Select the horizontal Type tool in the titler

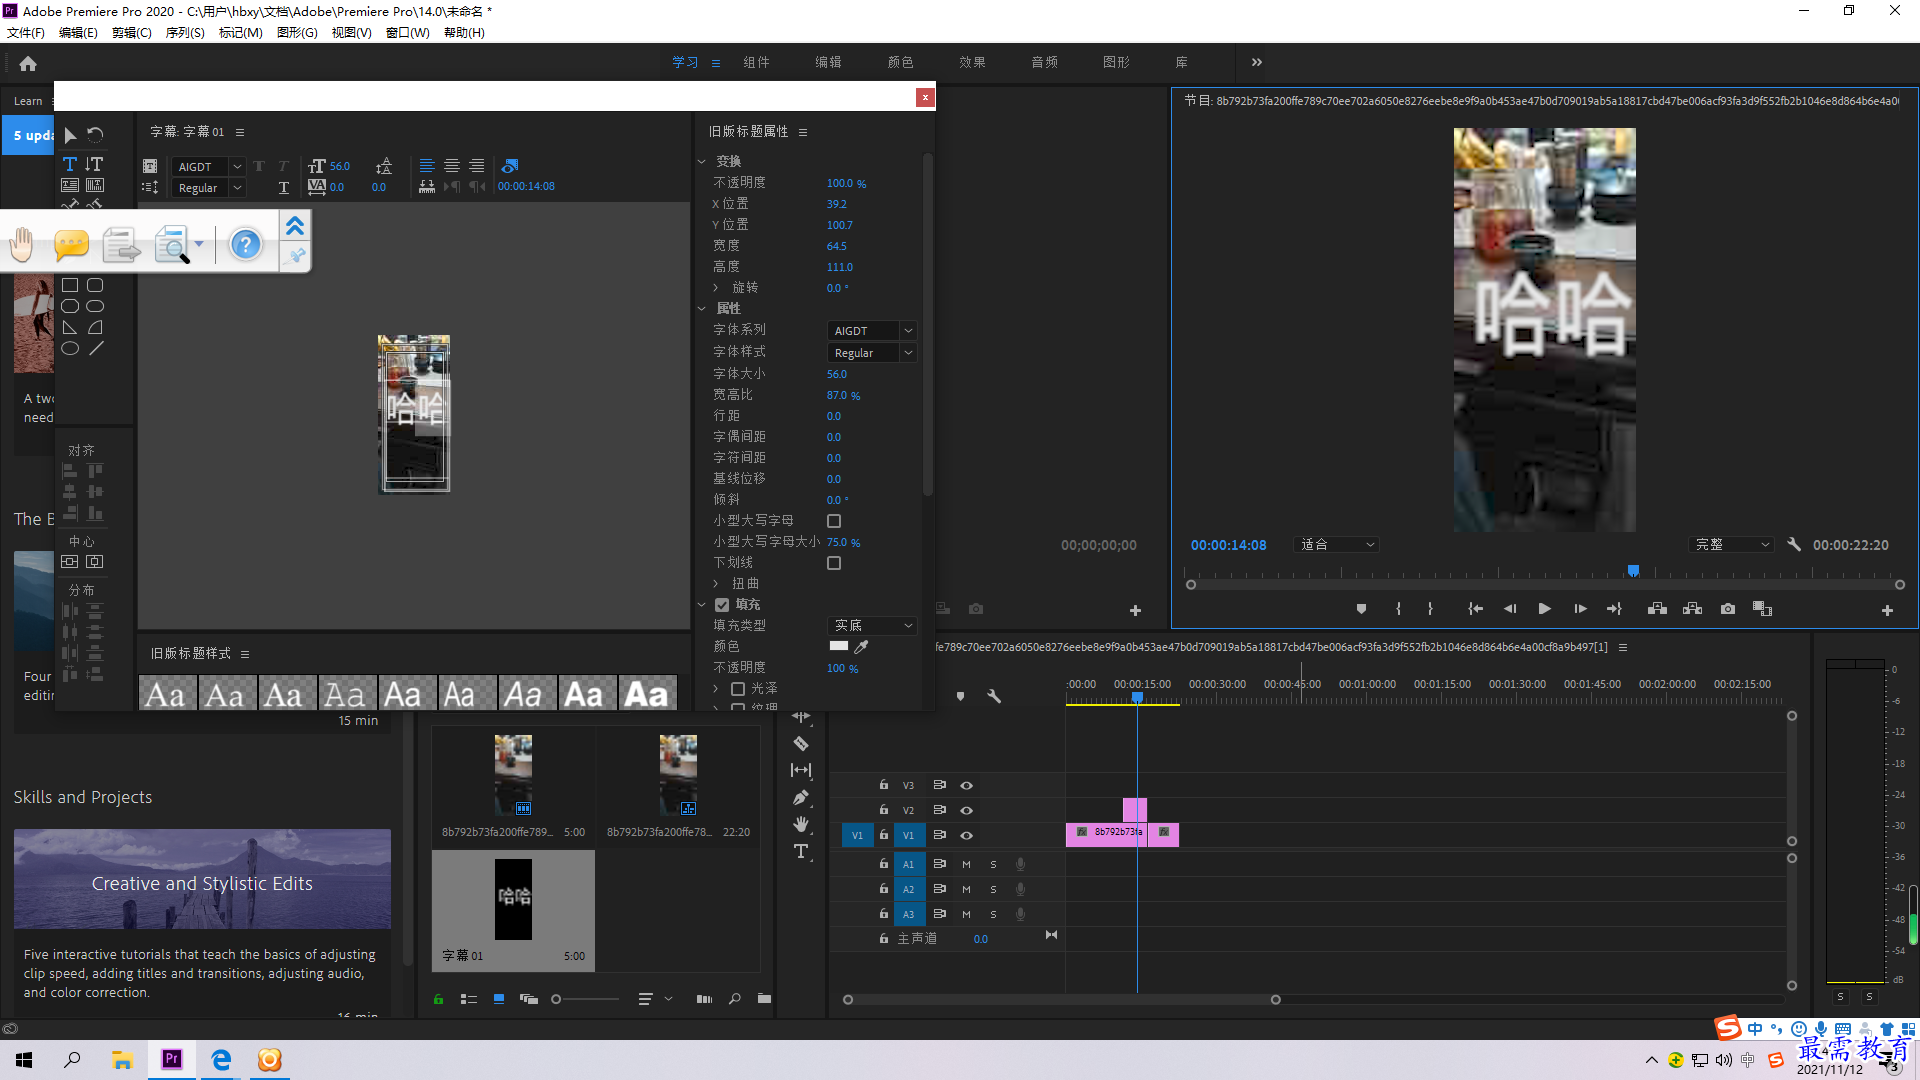(x=70, y=164)
